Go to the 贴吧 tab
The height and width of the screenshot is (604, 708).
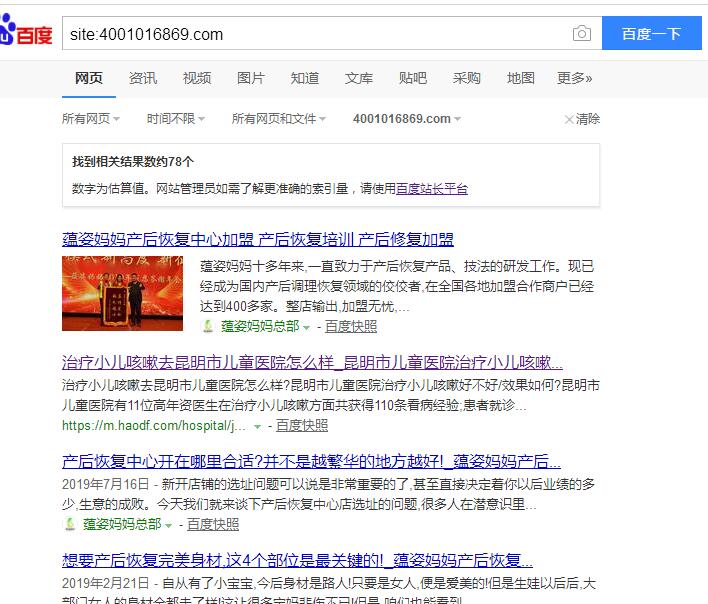pos(413,78)
